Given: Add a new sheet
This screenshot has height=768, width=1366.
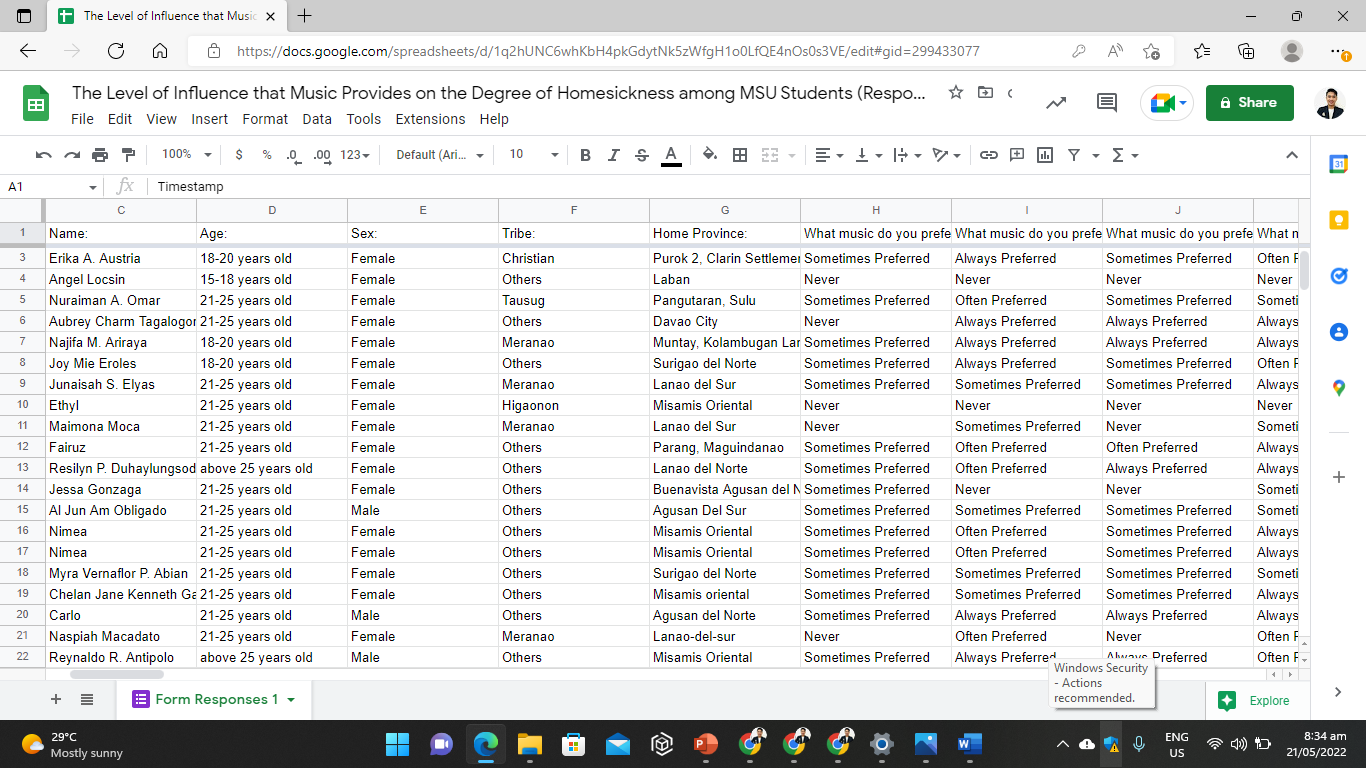Looking at the screenshot, I should click(x=56, y=700).
